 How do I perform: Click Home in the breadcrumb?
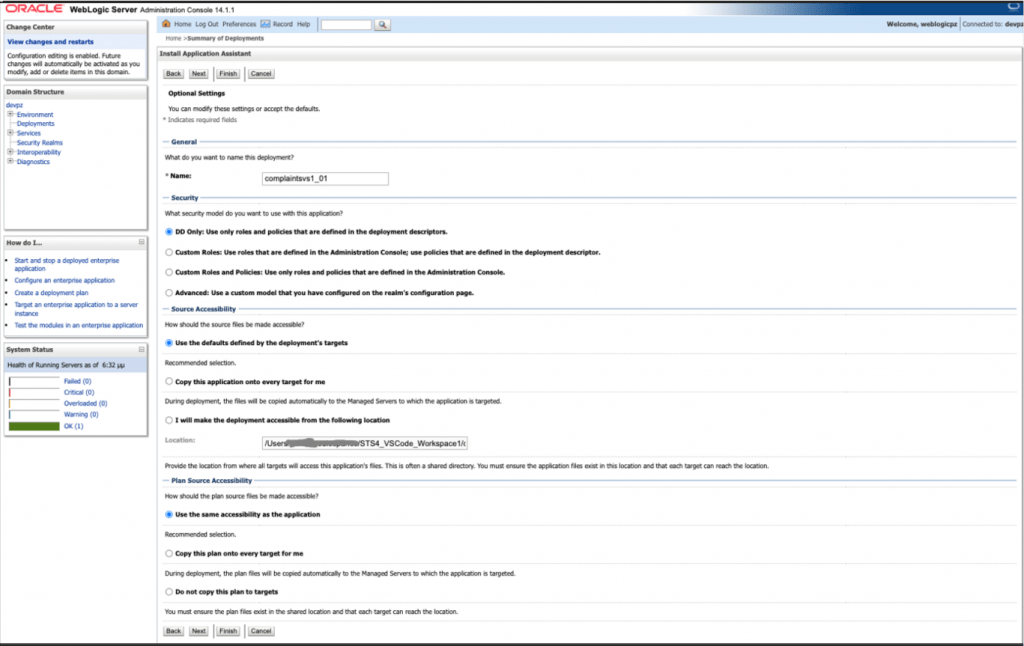[x=173, y=39]
